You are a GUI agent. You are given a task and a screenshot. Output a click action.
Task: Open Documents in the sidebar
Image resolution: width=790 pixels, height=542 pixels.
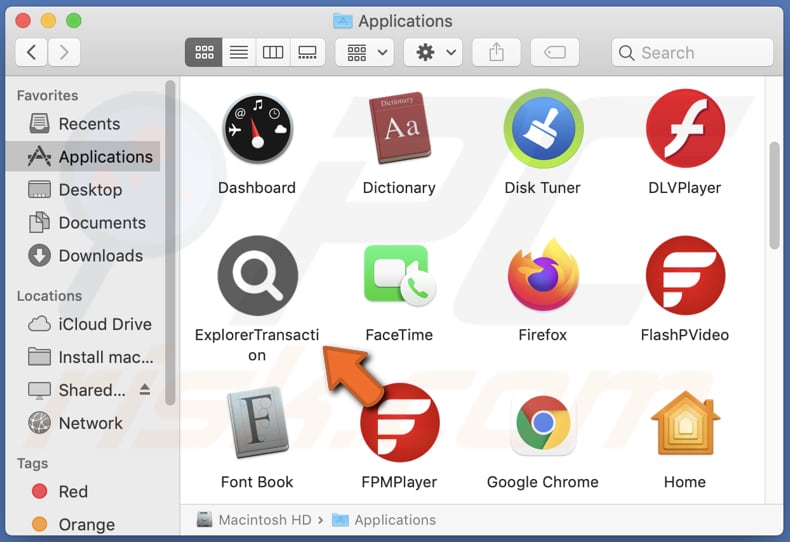point(84,223)
